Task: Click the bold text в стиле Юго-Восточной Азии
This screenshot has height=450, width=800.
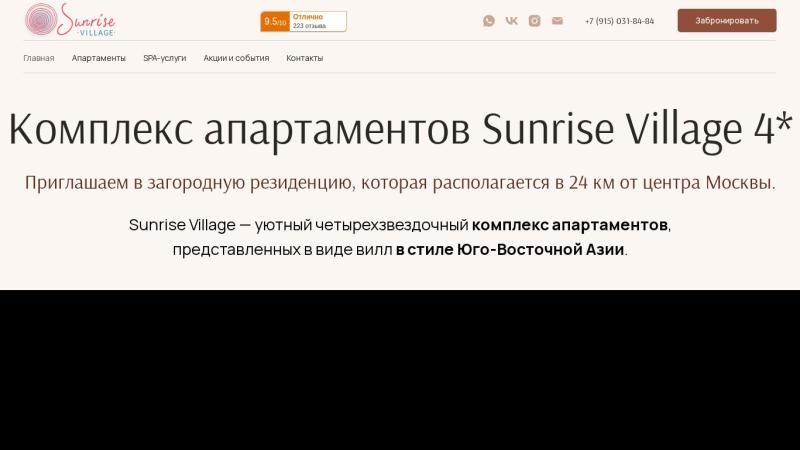Action: click(510, 249)
